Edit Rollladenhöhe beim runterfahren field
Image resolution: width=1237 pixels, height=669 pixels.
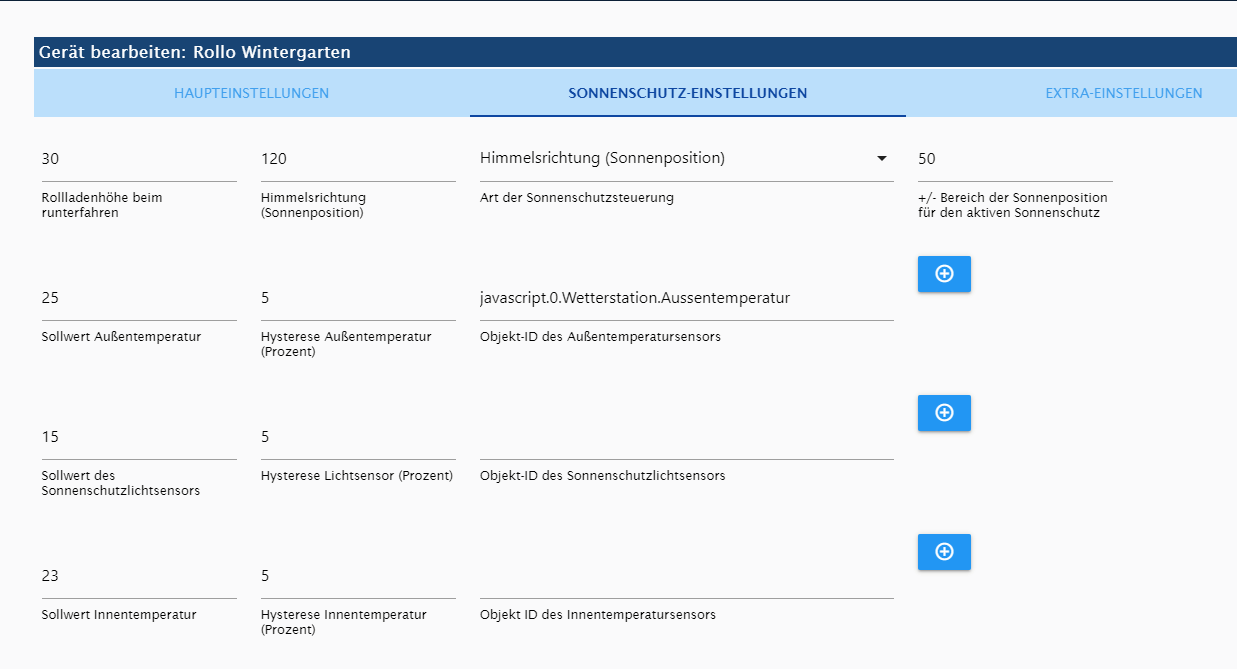point(139,159)
